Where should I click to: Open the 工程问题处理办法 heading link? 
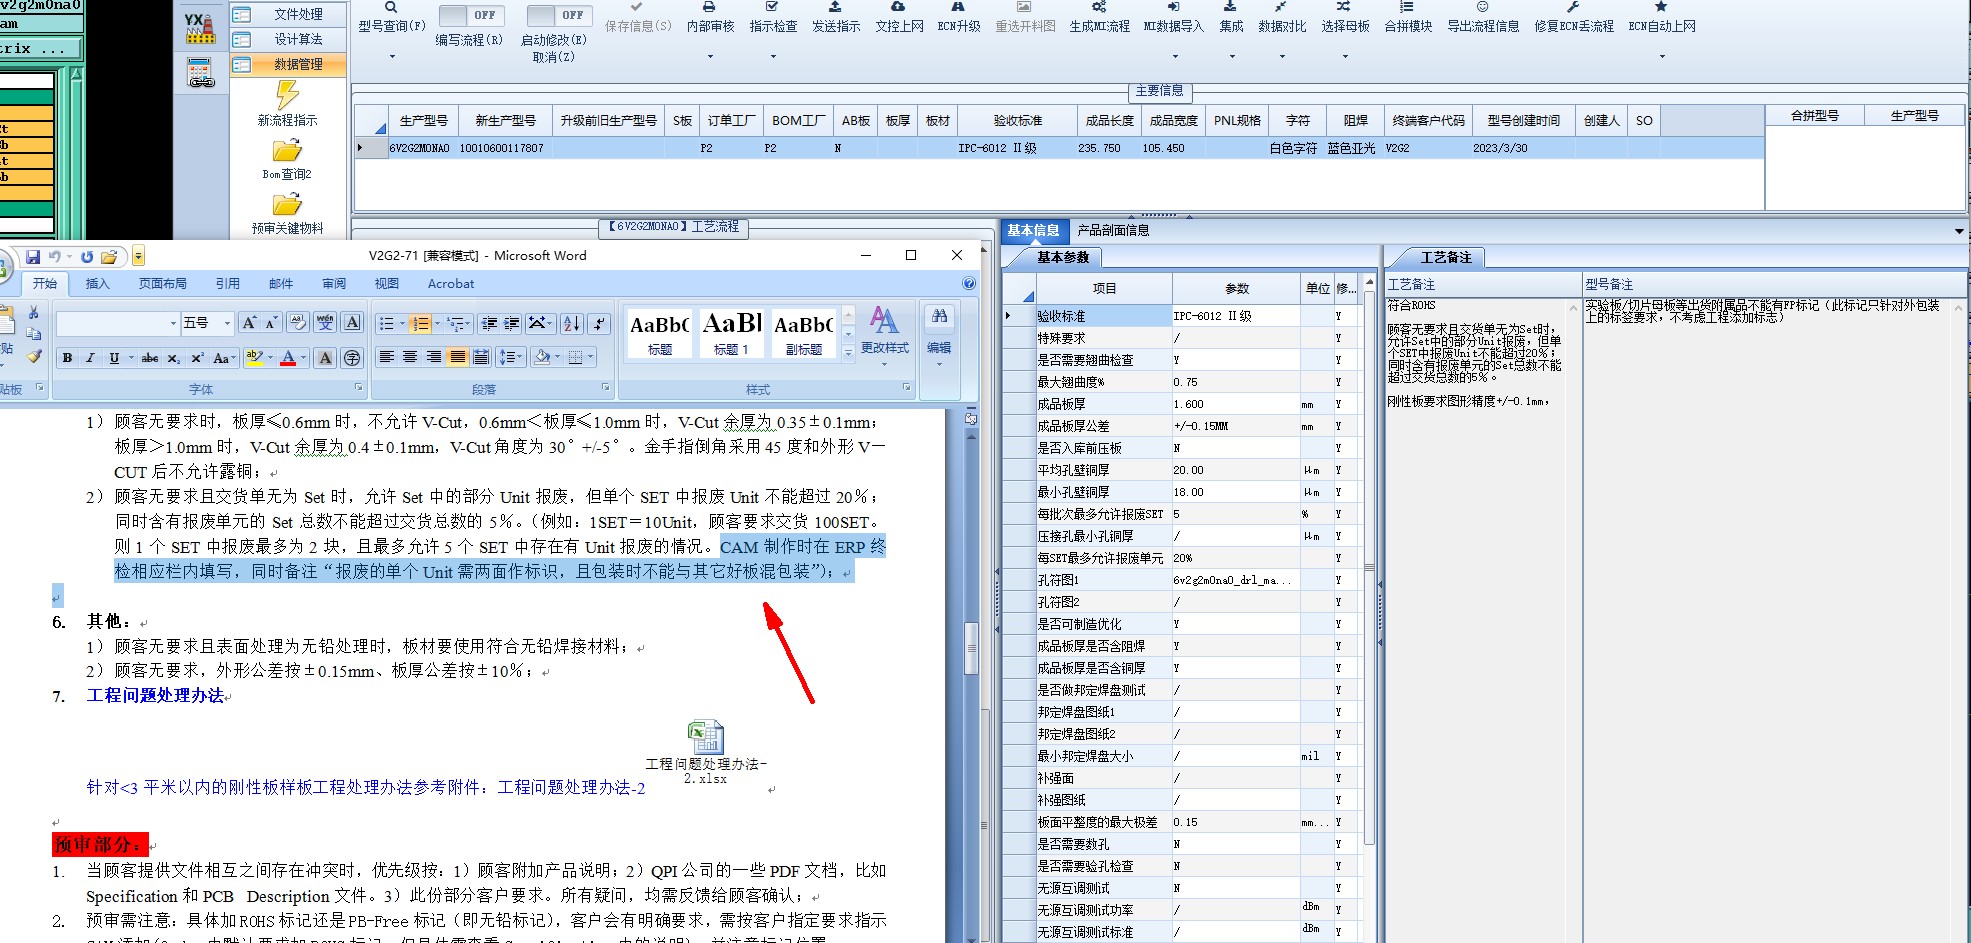click(155, 695)
